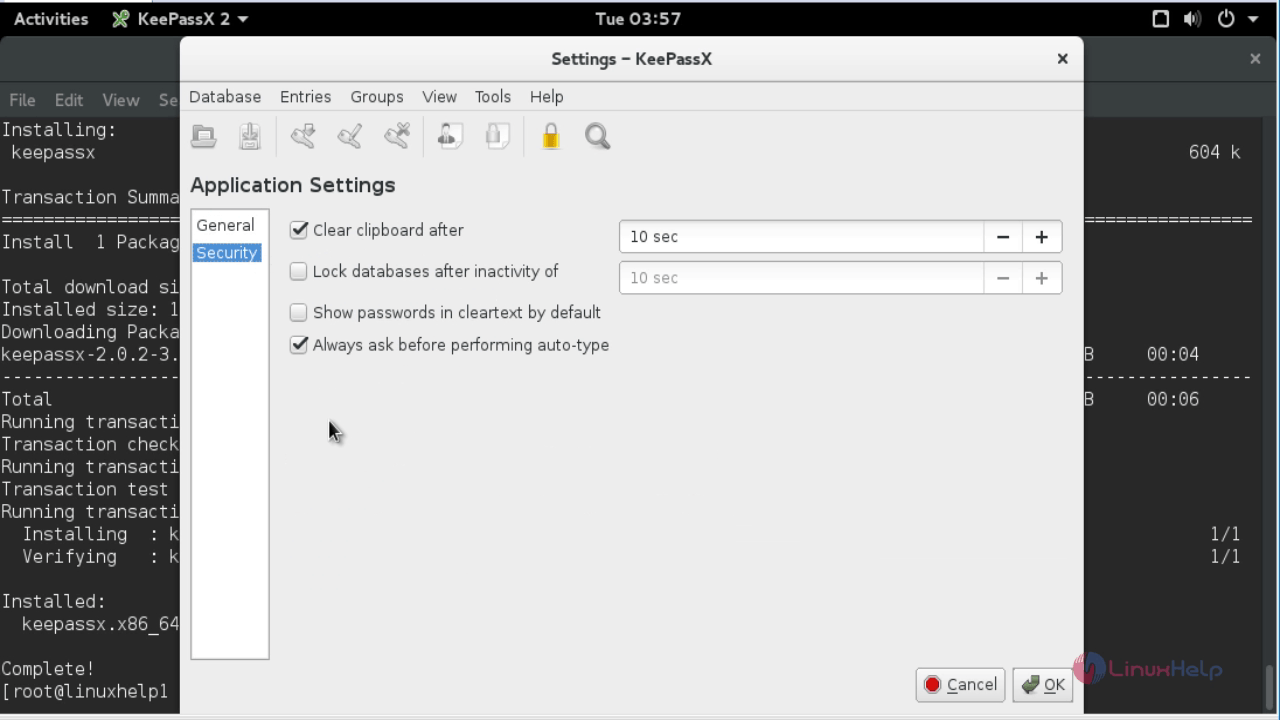The width and height of the screenshot is (1280, 720).
Task: Toggle Always ask before performing auto-type
Action: click(298, 344)
